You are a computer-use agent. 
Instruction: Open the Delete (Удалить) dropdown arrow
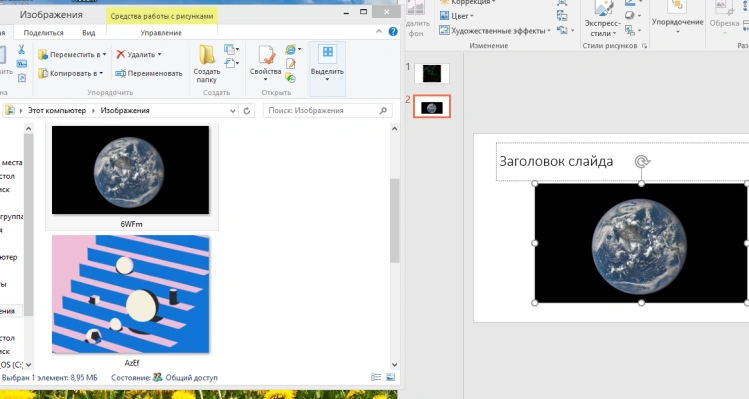pos(160,54)
